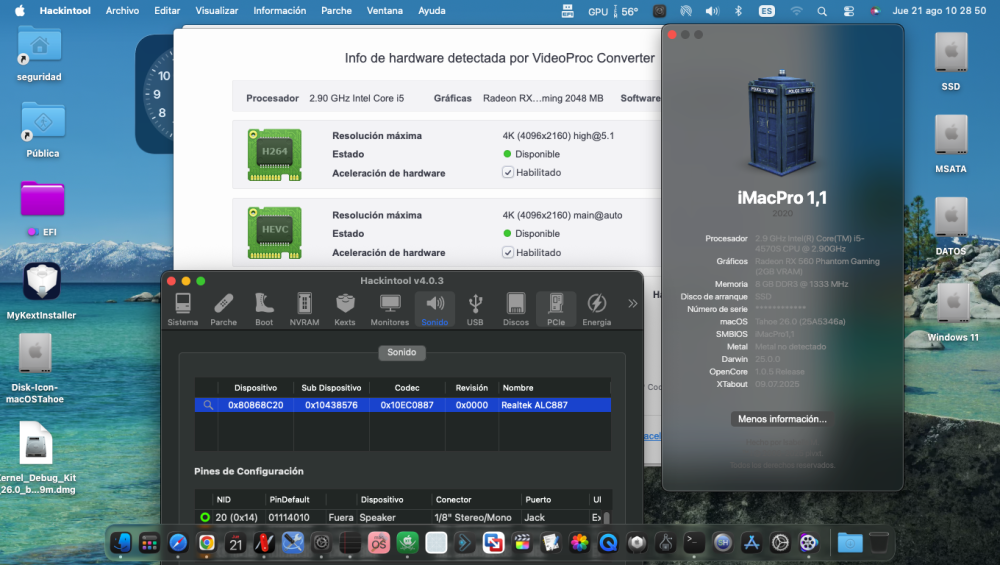Open the seguridad folder on desktop

(x=40, y=54)
